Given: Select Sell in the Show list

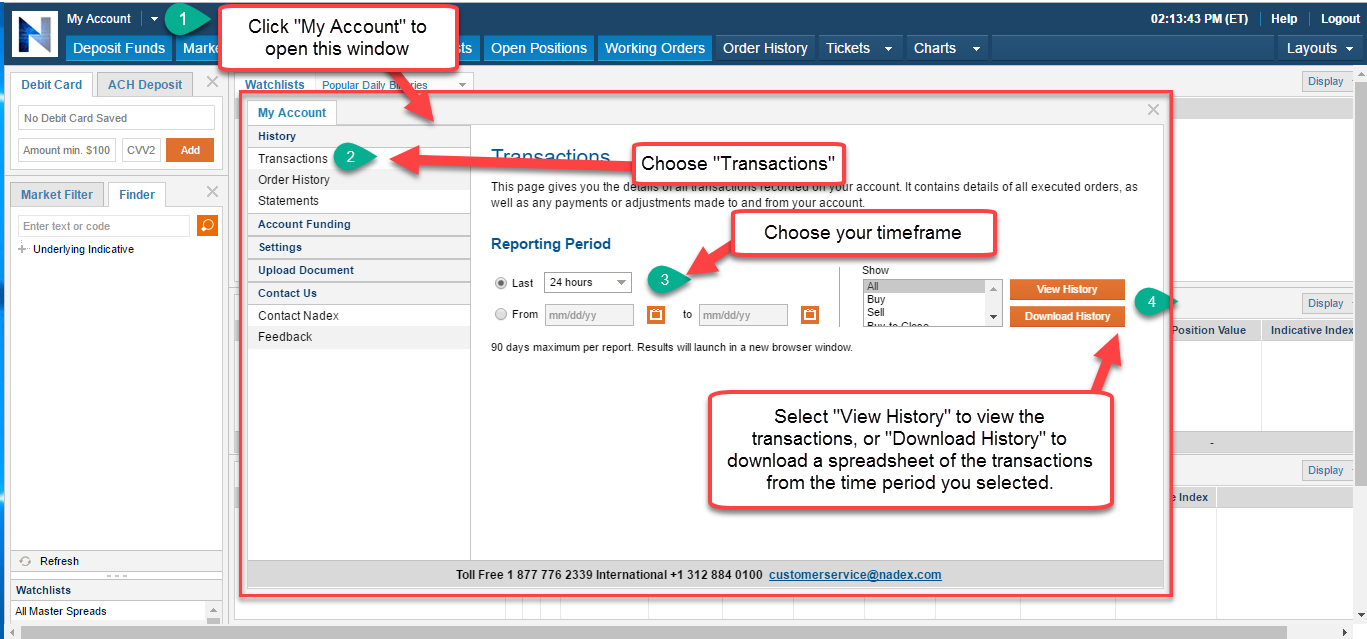Looking at the screenshot, I should pos(925,312).
